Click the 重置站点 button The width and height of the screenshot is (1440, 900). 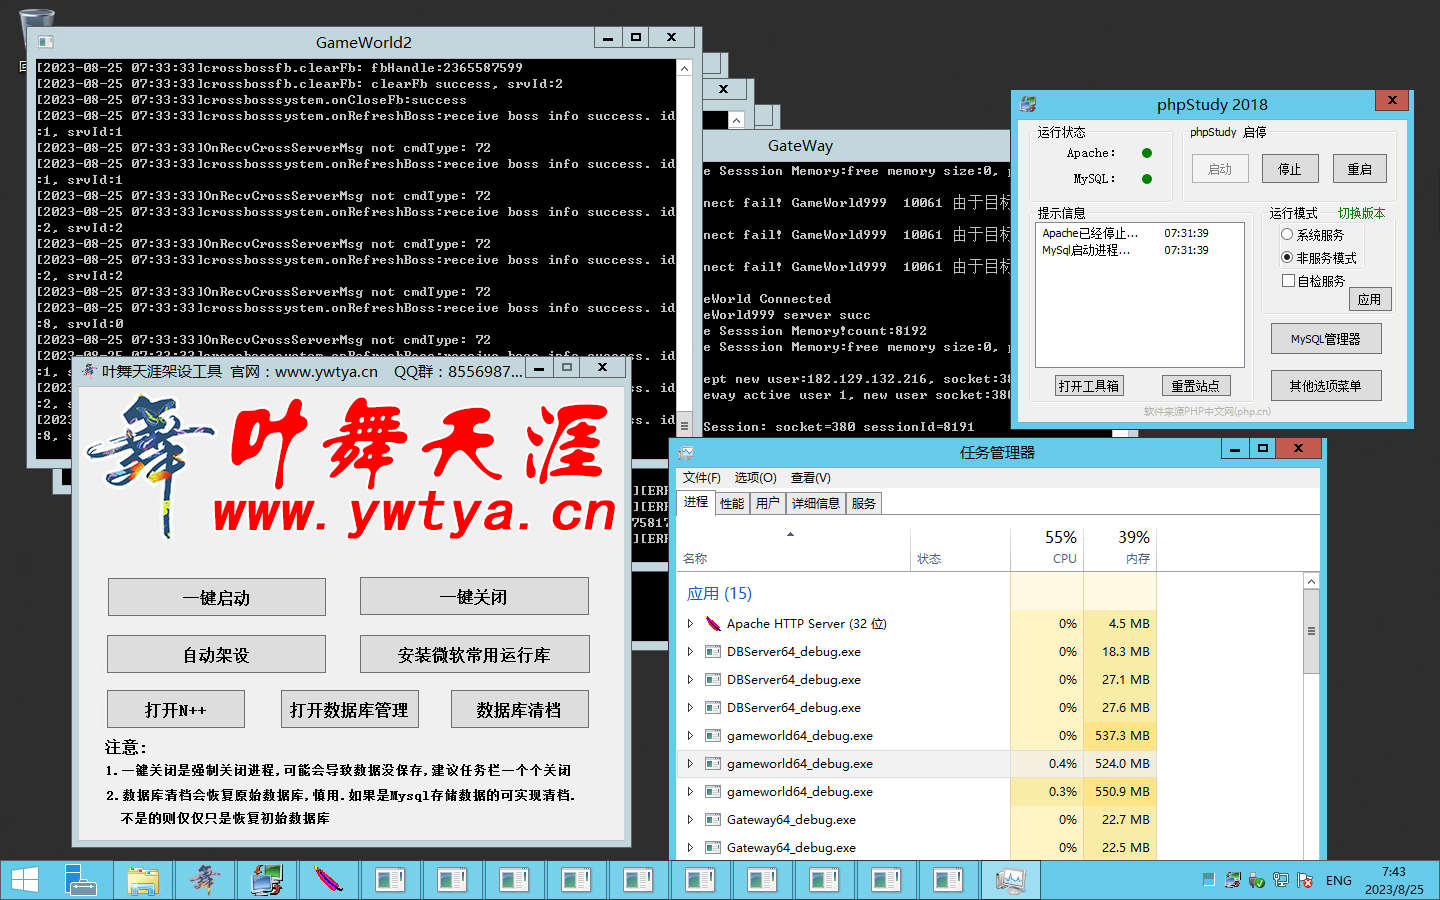tap(1196, 385)
